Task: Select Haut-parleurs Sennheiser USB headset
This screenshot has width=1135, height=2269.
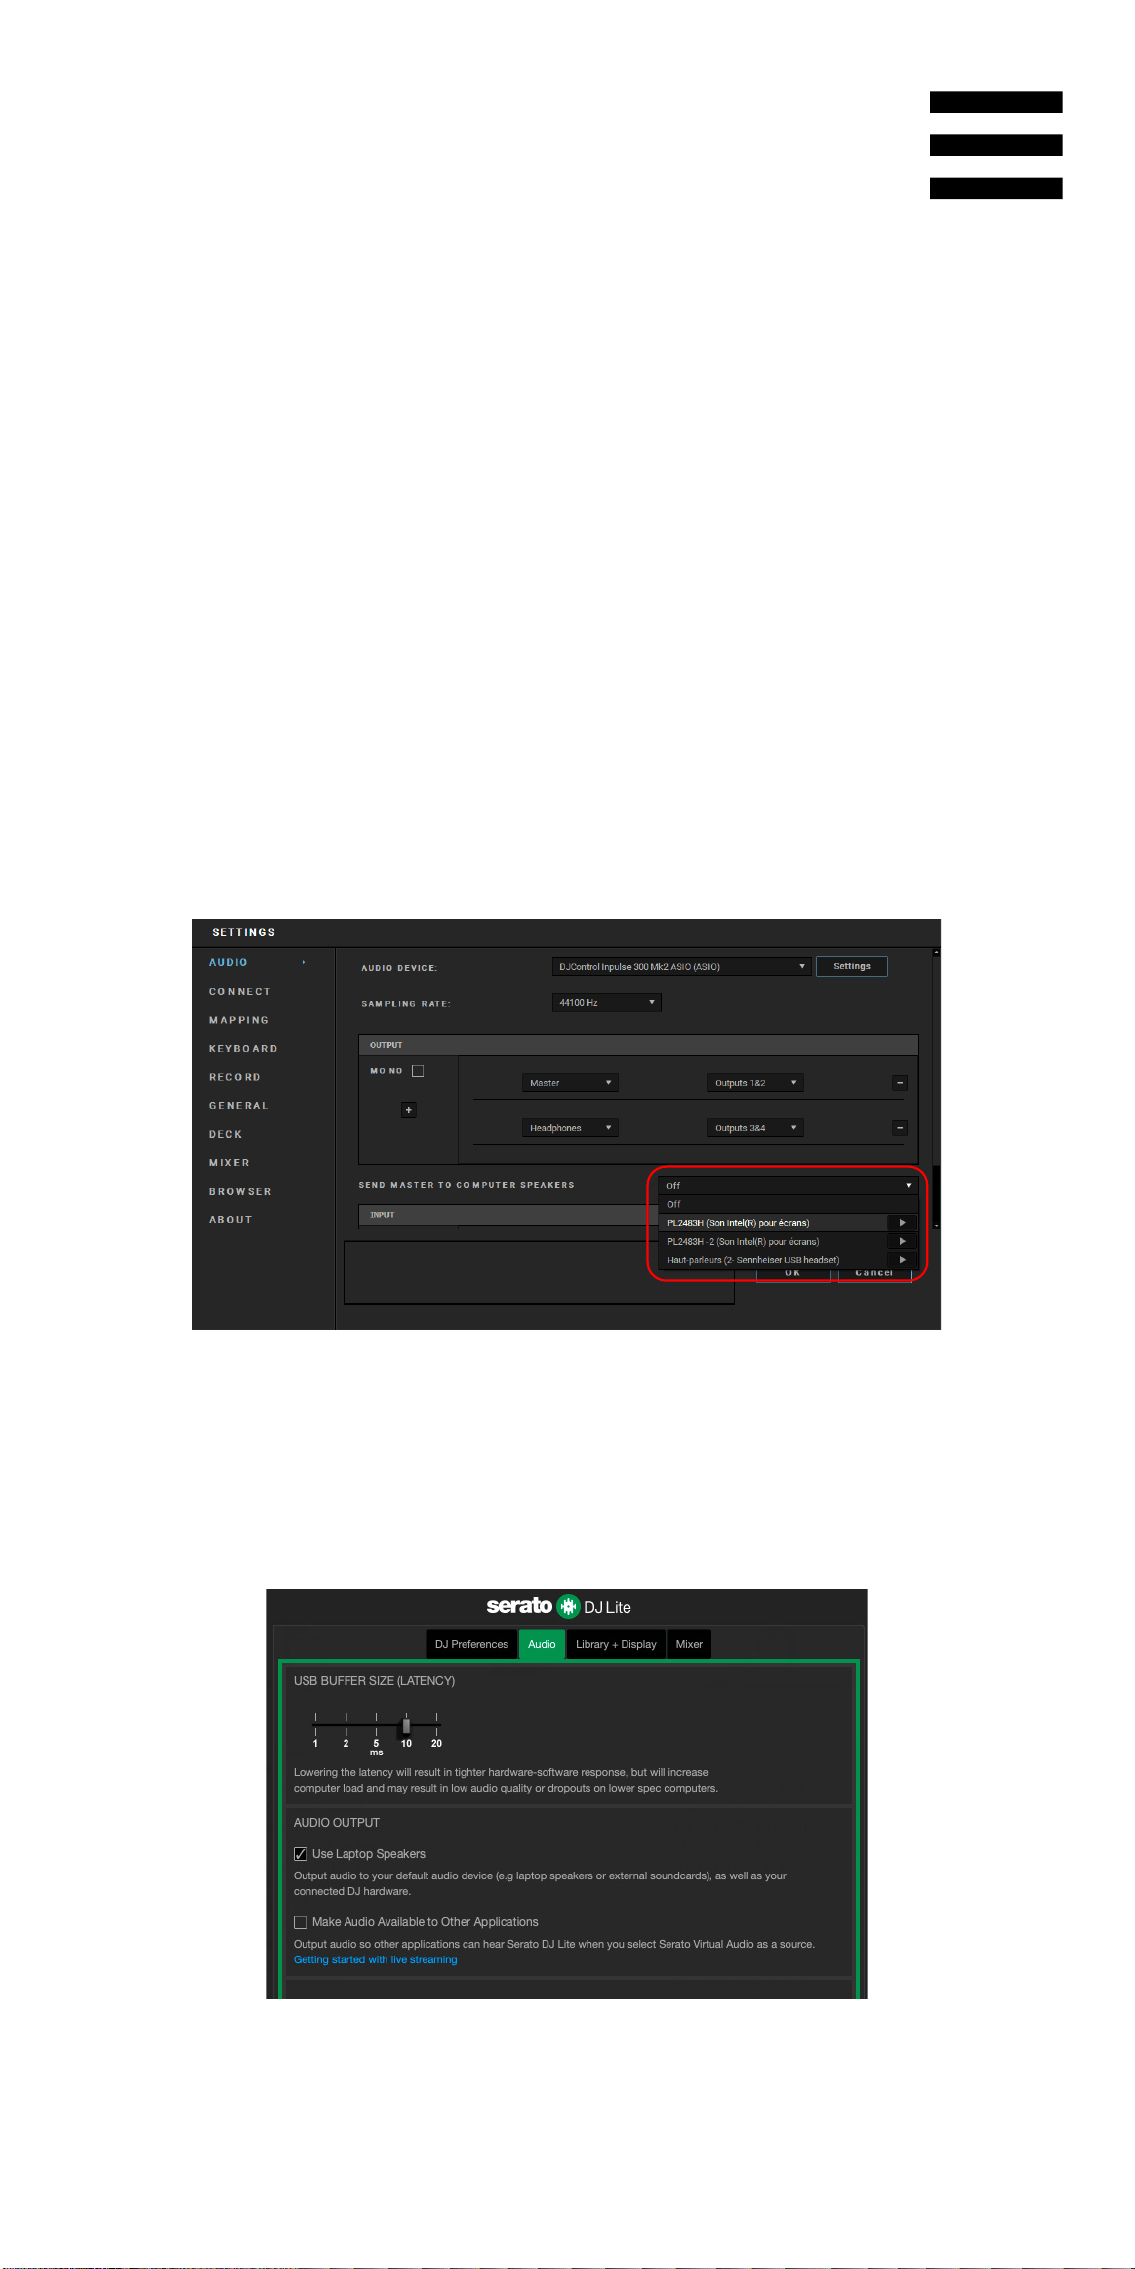Action: 772,1260
